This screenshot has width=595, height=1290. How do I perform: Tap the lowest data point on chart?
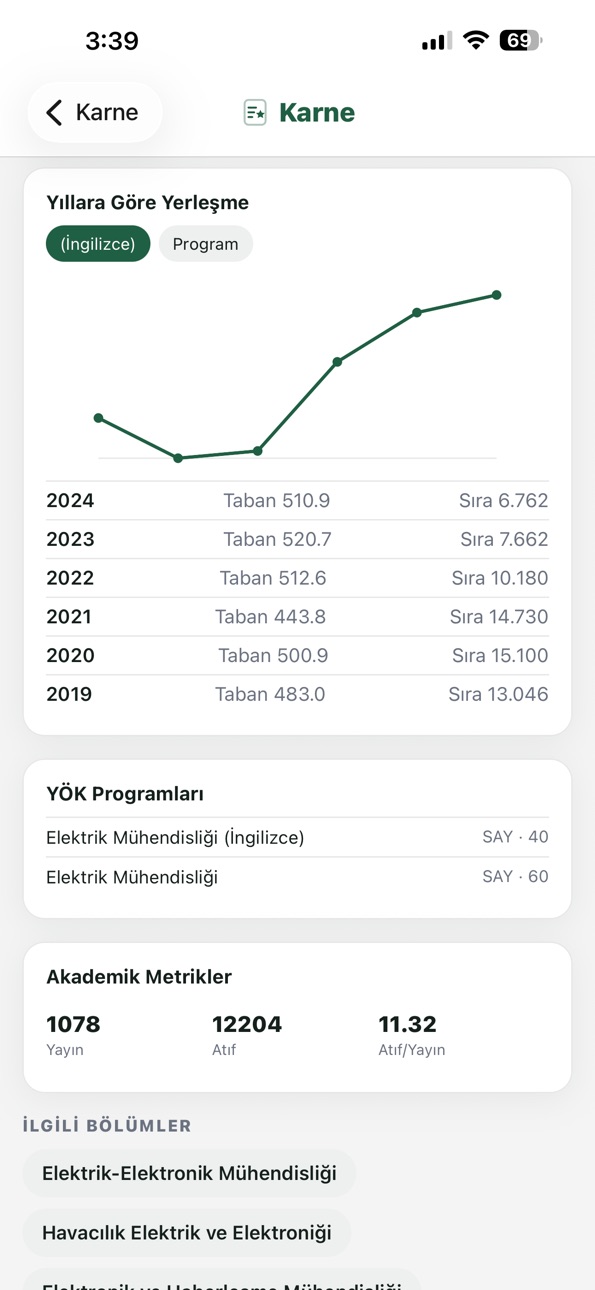tap(178, 458)
